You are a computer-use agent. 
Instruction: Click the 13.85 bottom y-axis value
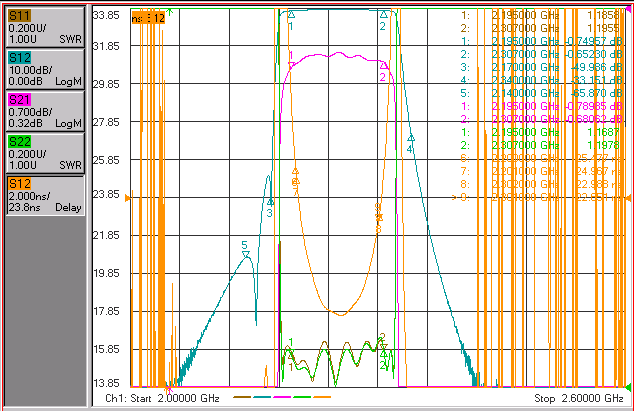(x=106, y=383)
